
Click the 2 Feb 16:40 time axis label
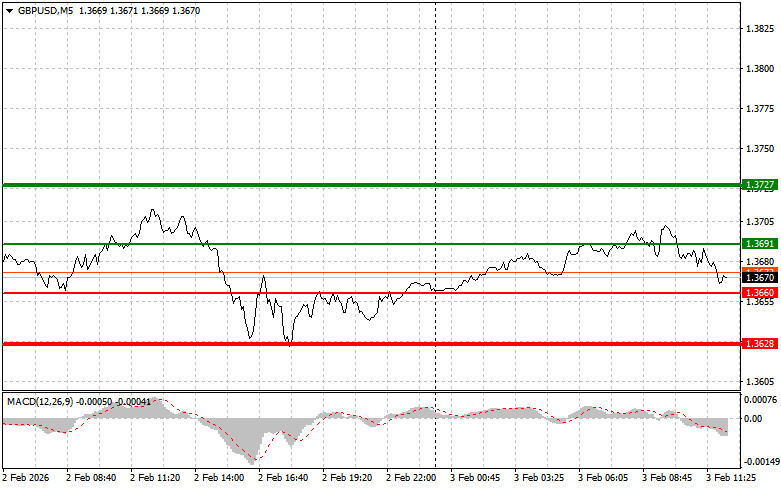pyautogui.click(x=283, y=478)
